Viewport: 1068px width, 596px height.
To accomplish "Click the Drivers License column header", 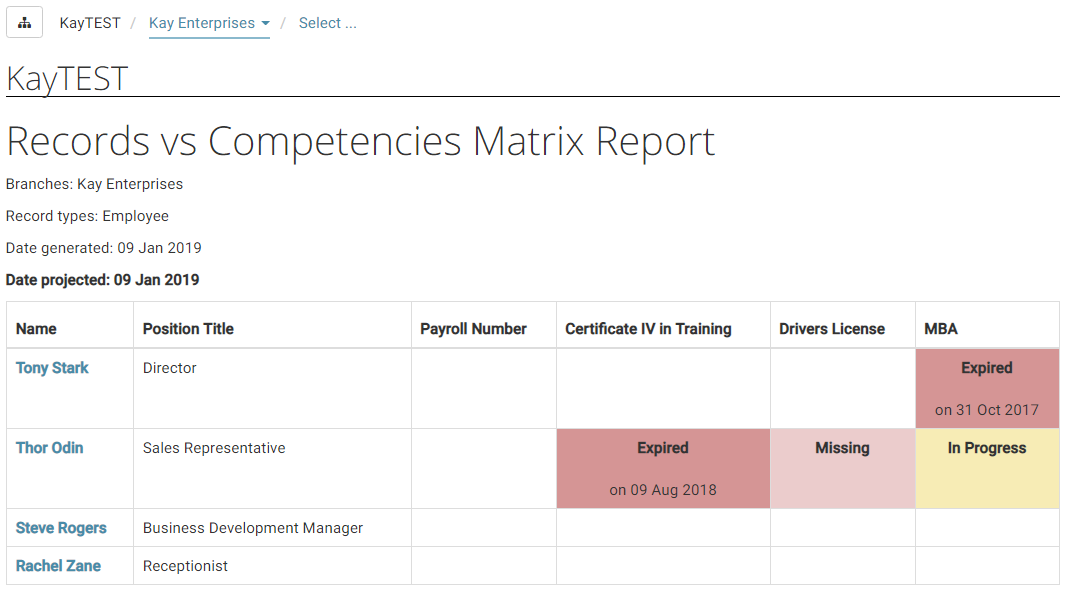I will coord(832,329).
